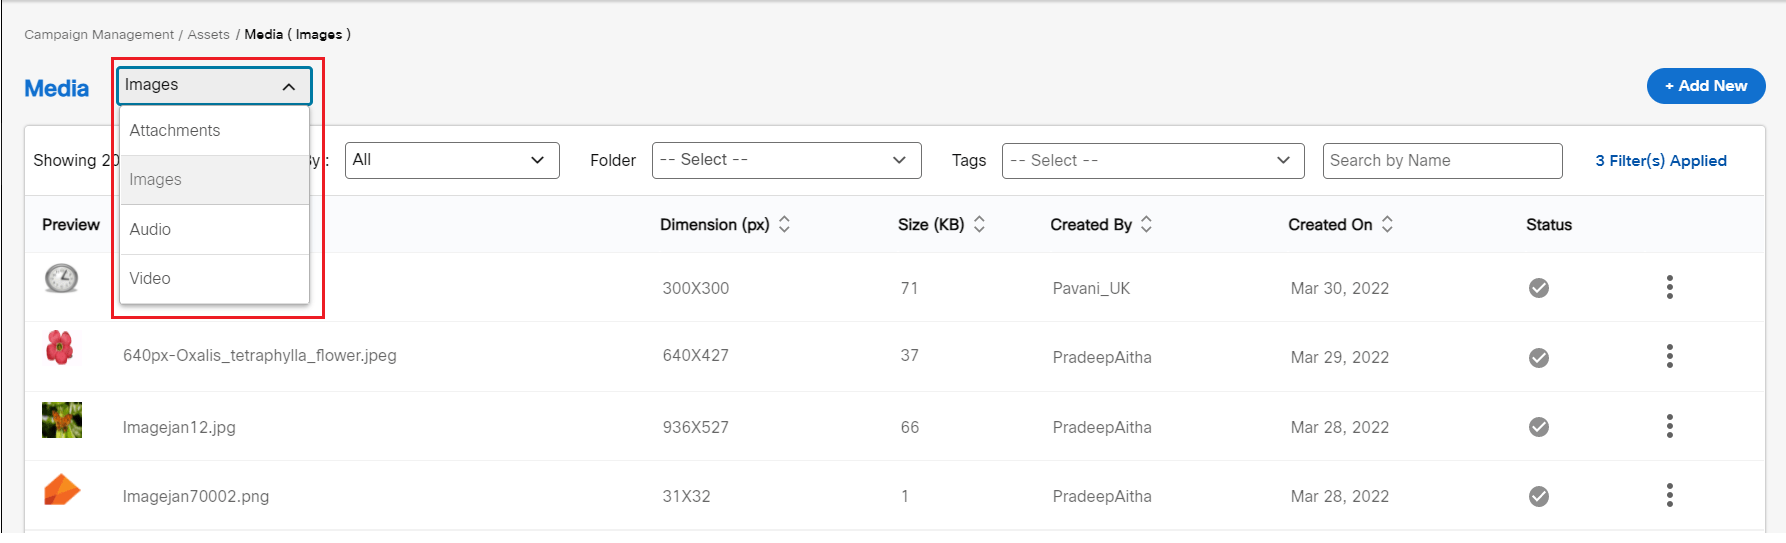This screenshot has height=543, width=1786.
Task: Sort by Dimension (px) column
Action: pyautogui.click(x=784, y=225)
